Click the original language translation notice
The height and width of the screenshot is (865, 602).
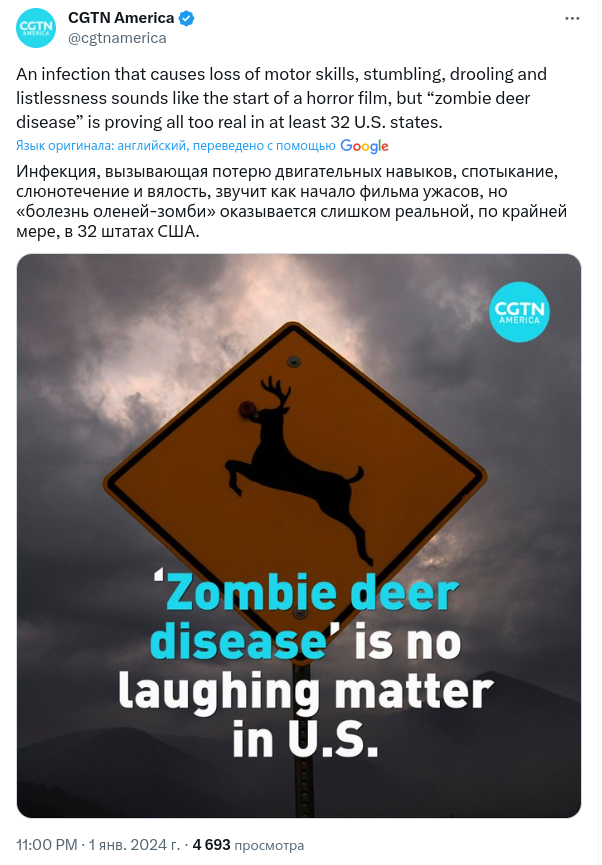tap(175, 146)
